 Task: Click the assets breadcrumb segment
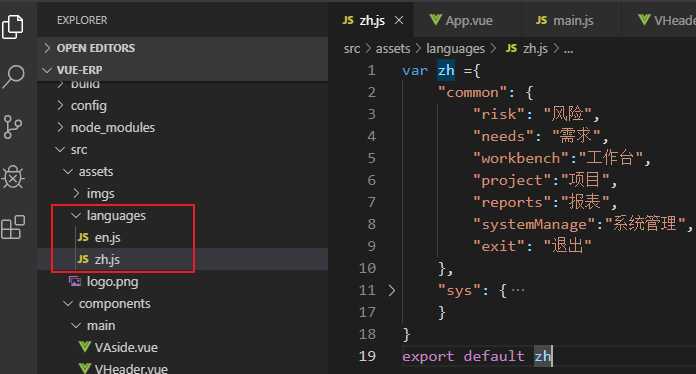pyautogui.click(x=393, y=49)
